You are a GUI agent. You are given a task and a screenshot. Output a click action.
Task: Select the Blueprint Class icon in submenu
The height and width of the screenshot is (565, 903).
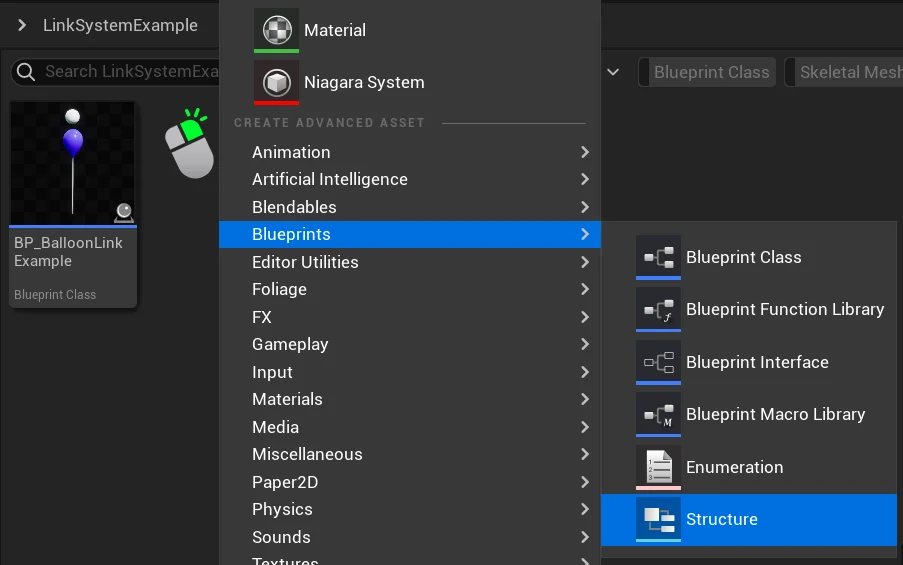coord(658,257)
